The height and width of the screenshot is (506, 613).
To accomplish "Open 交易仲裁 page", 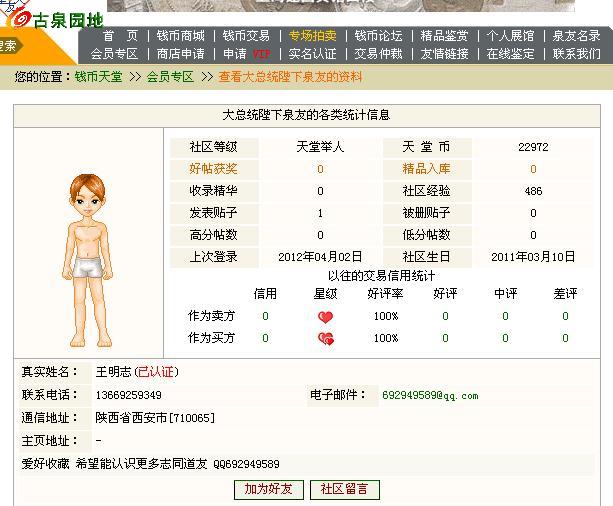I will tap(378, 54).
